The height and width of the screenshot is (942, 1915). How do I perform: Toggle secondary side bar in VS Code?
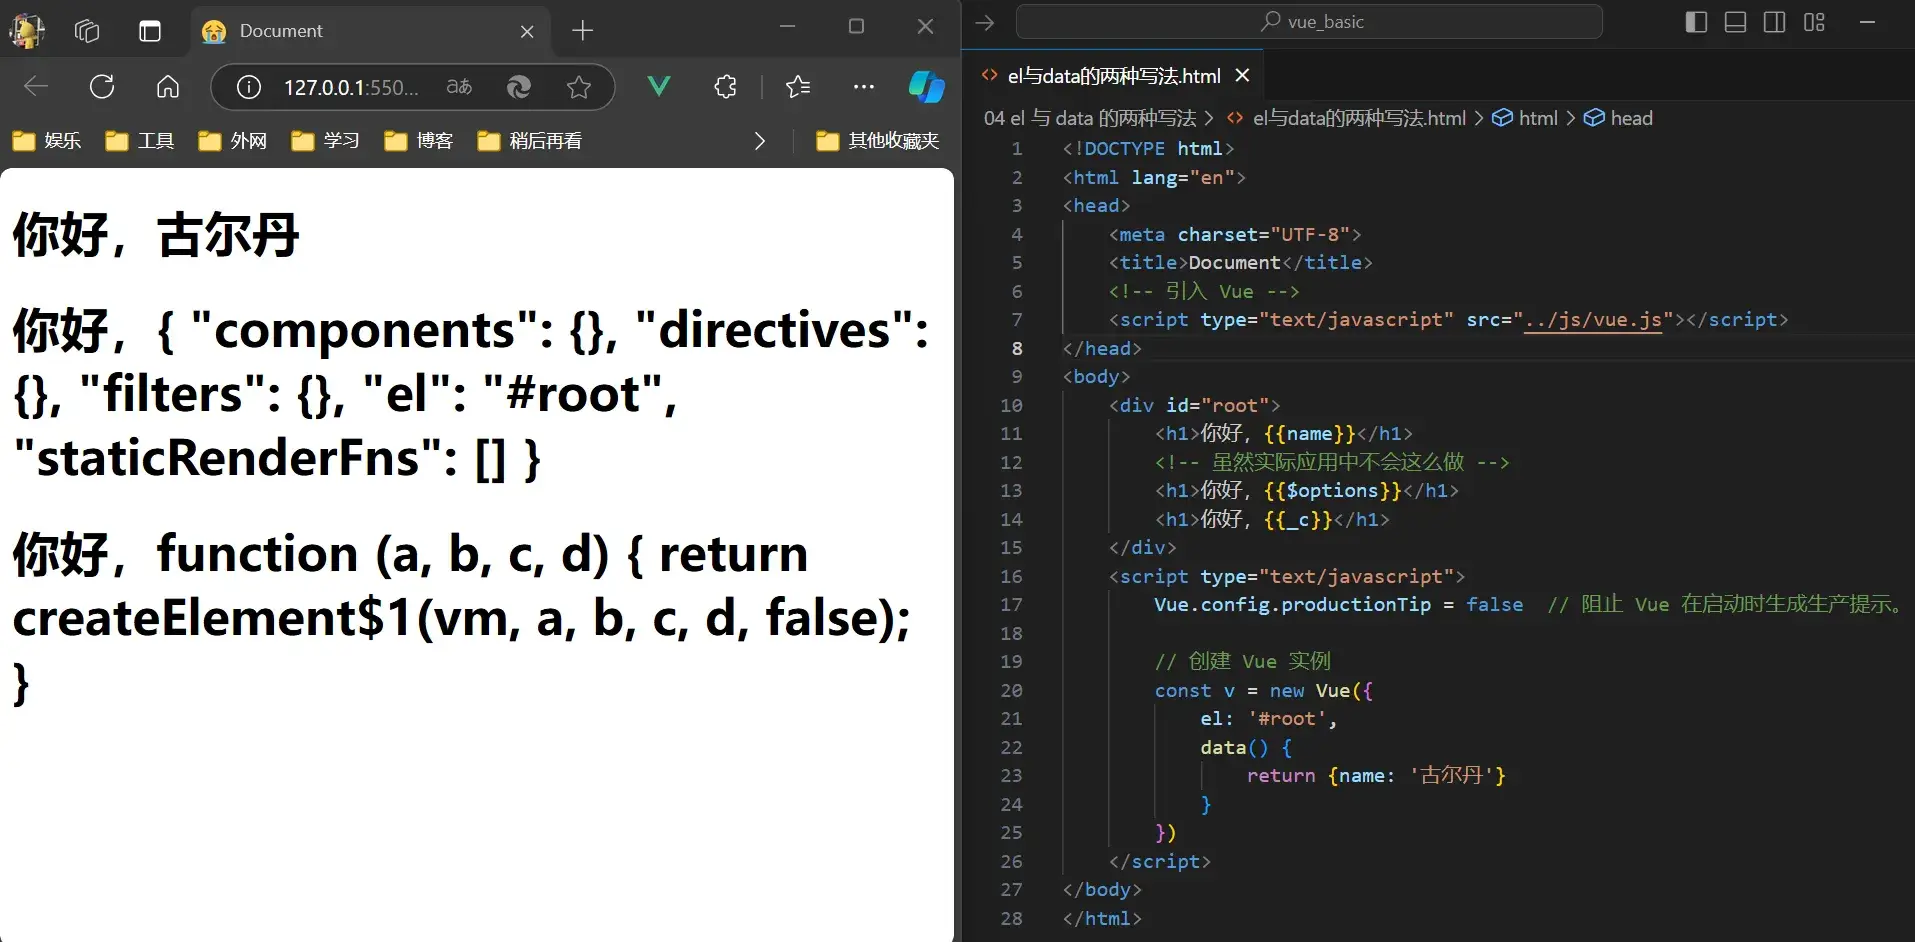(1775, 22)
